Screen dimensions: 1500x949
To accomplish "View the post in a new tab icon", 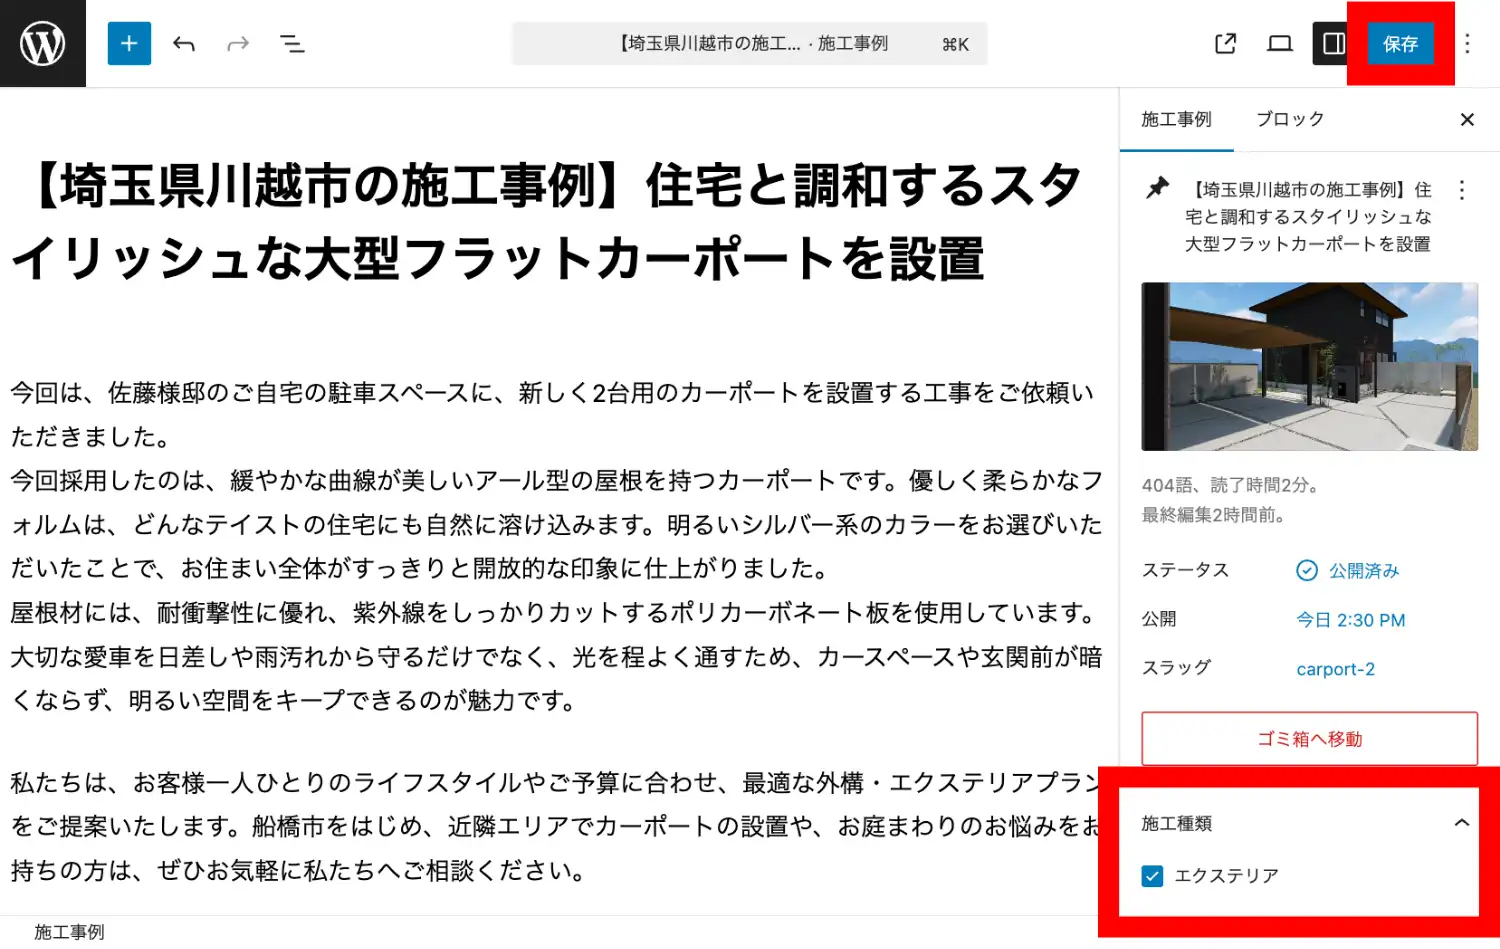I will click(x=1225, y=43).
